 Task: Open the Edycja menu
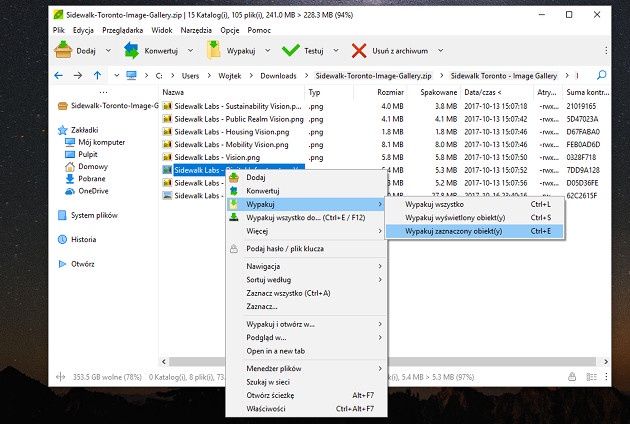[83, 30]
